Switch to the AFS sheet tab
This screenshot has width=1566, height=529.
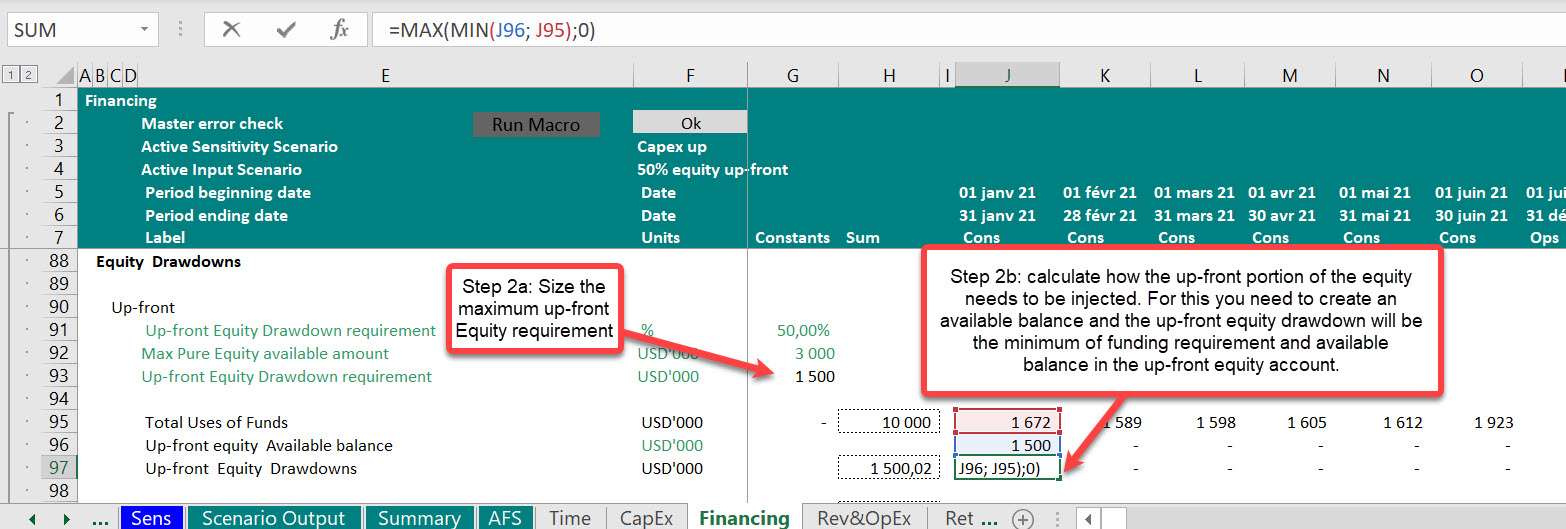point(504,517)
